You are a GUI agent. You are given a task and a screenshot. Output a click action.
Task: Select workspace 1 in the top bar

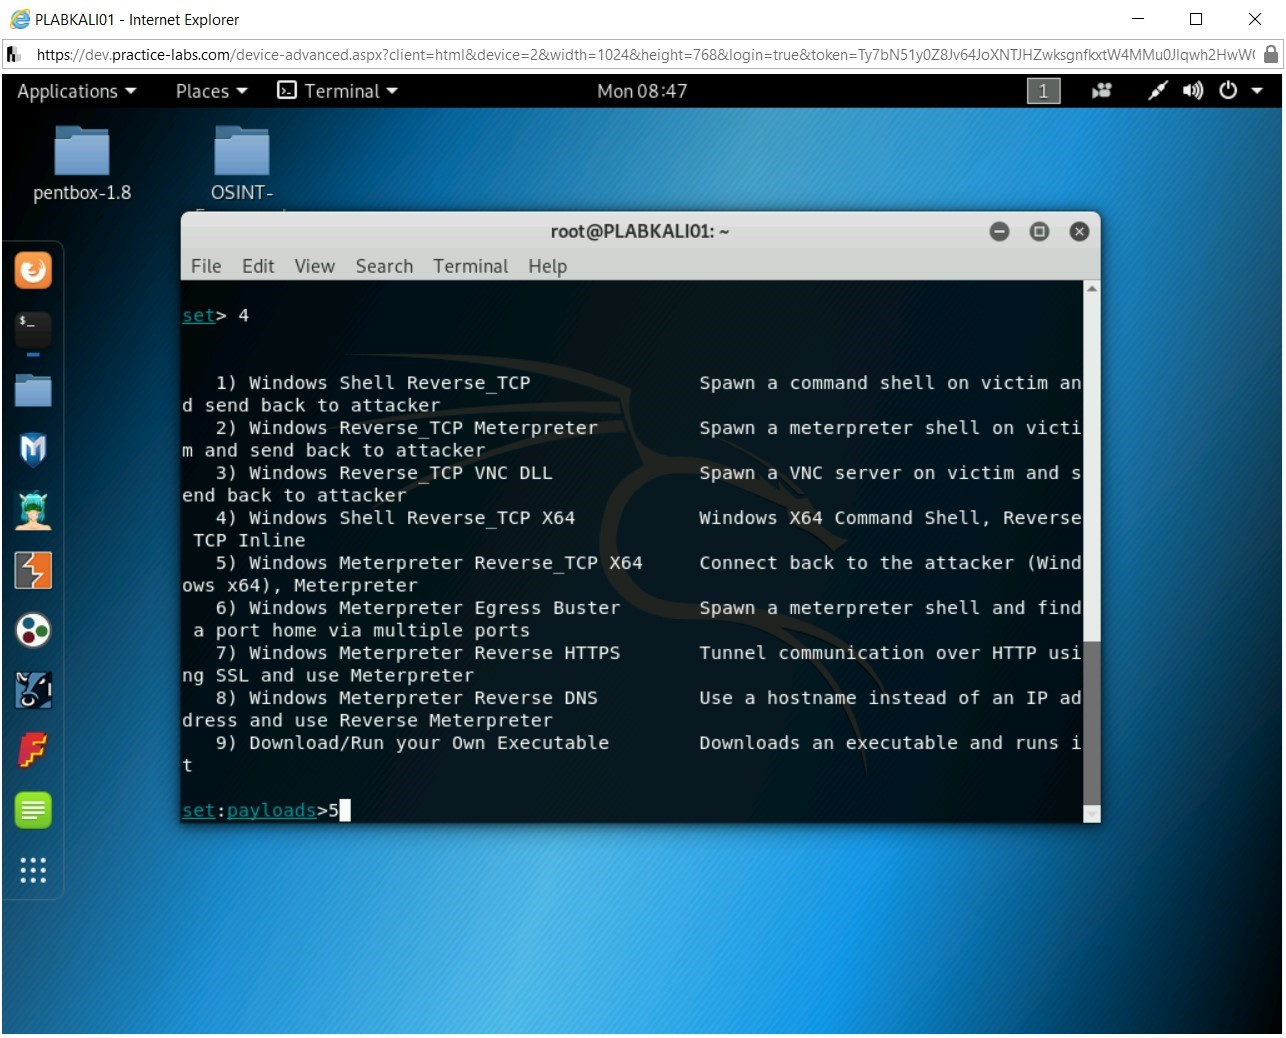tap(1042, 91)
